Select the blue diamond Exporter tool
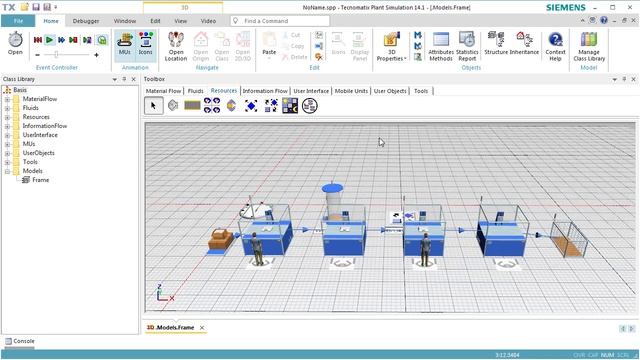Screen dimensions: 640x360 251,106
